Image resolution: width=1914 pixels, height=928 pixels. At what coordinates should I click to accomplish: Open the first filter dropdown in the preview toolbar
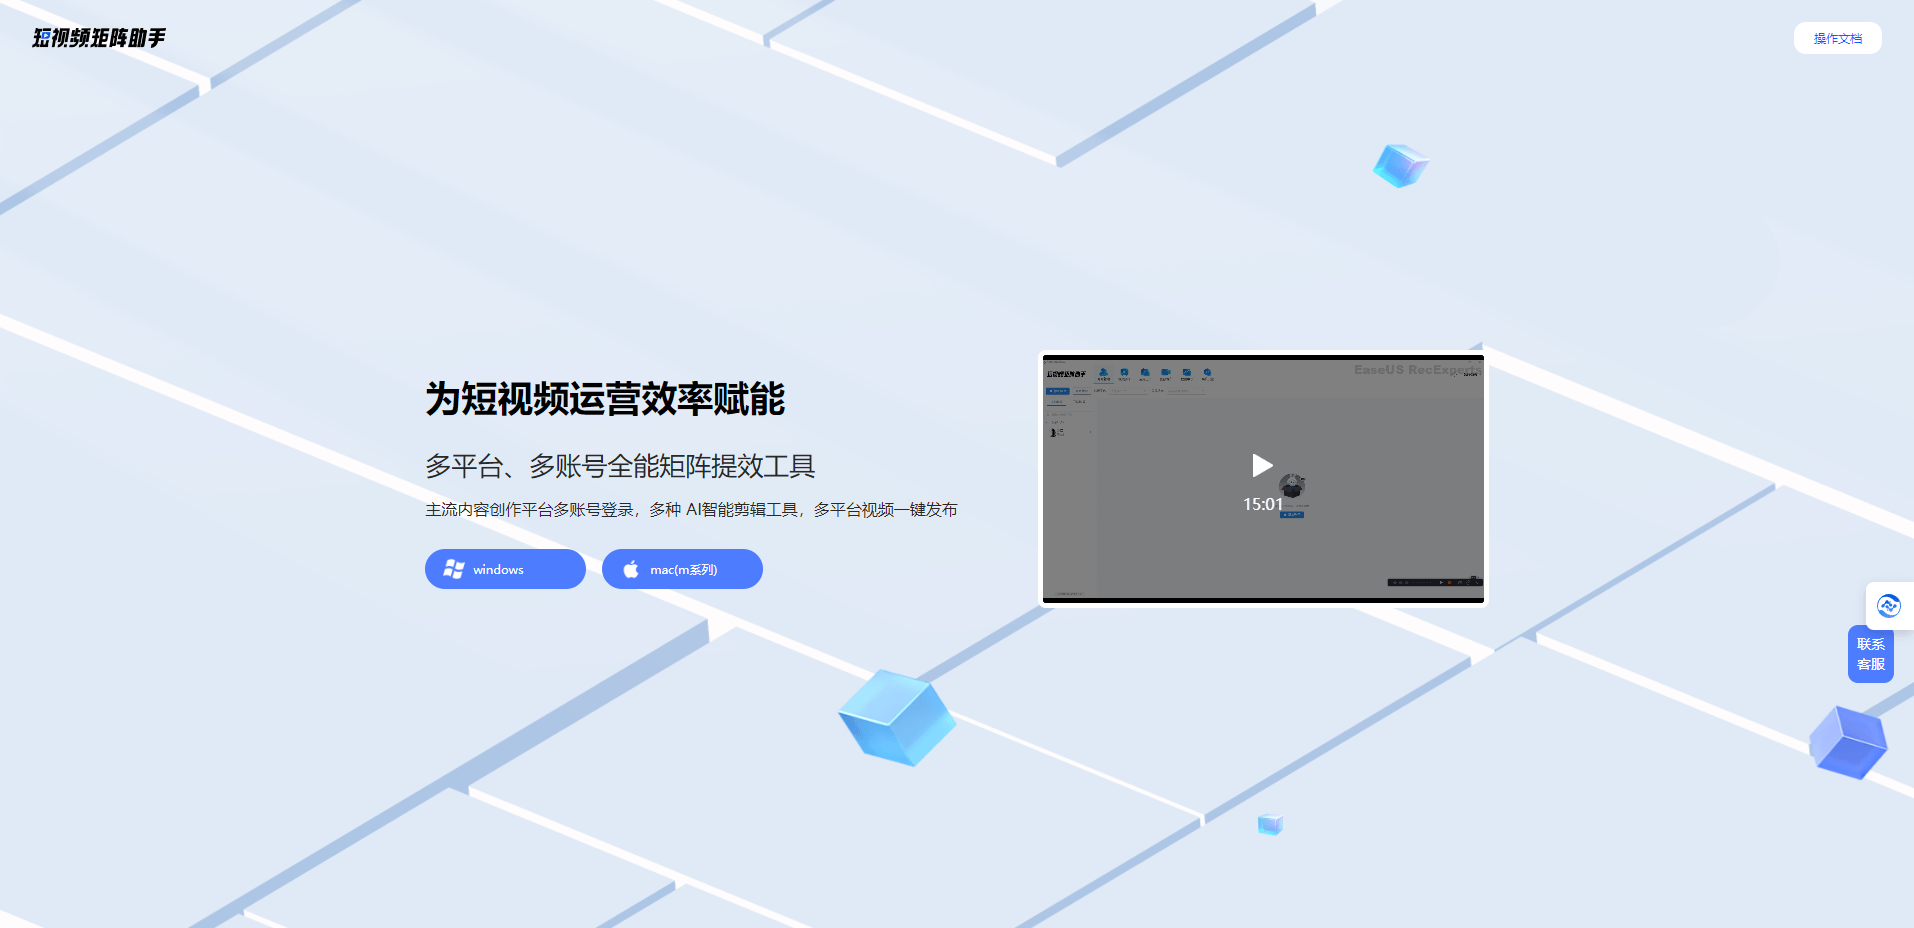coord(1128,391)
